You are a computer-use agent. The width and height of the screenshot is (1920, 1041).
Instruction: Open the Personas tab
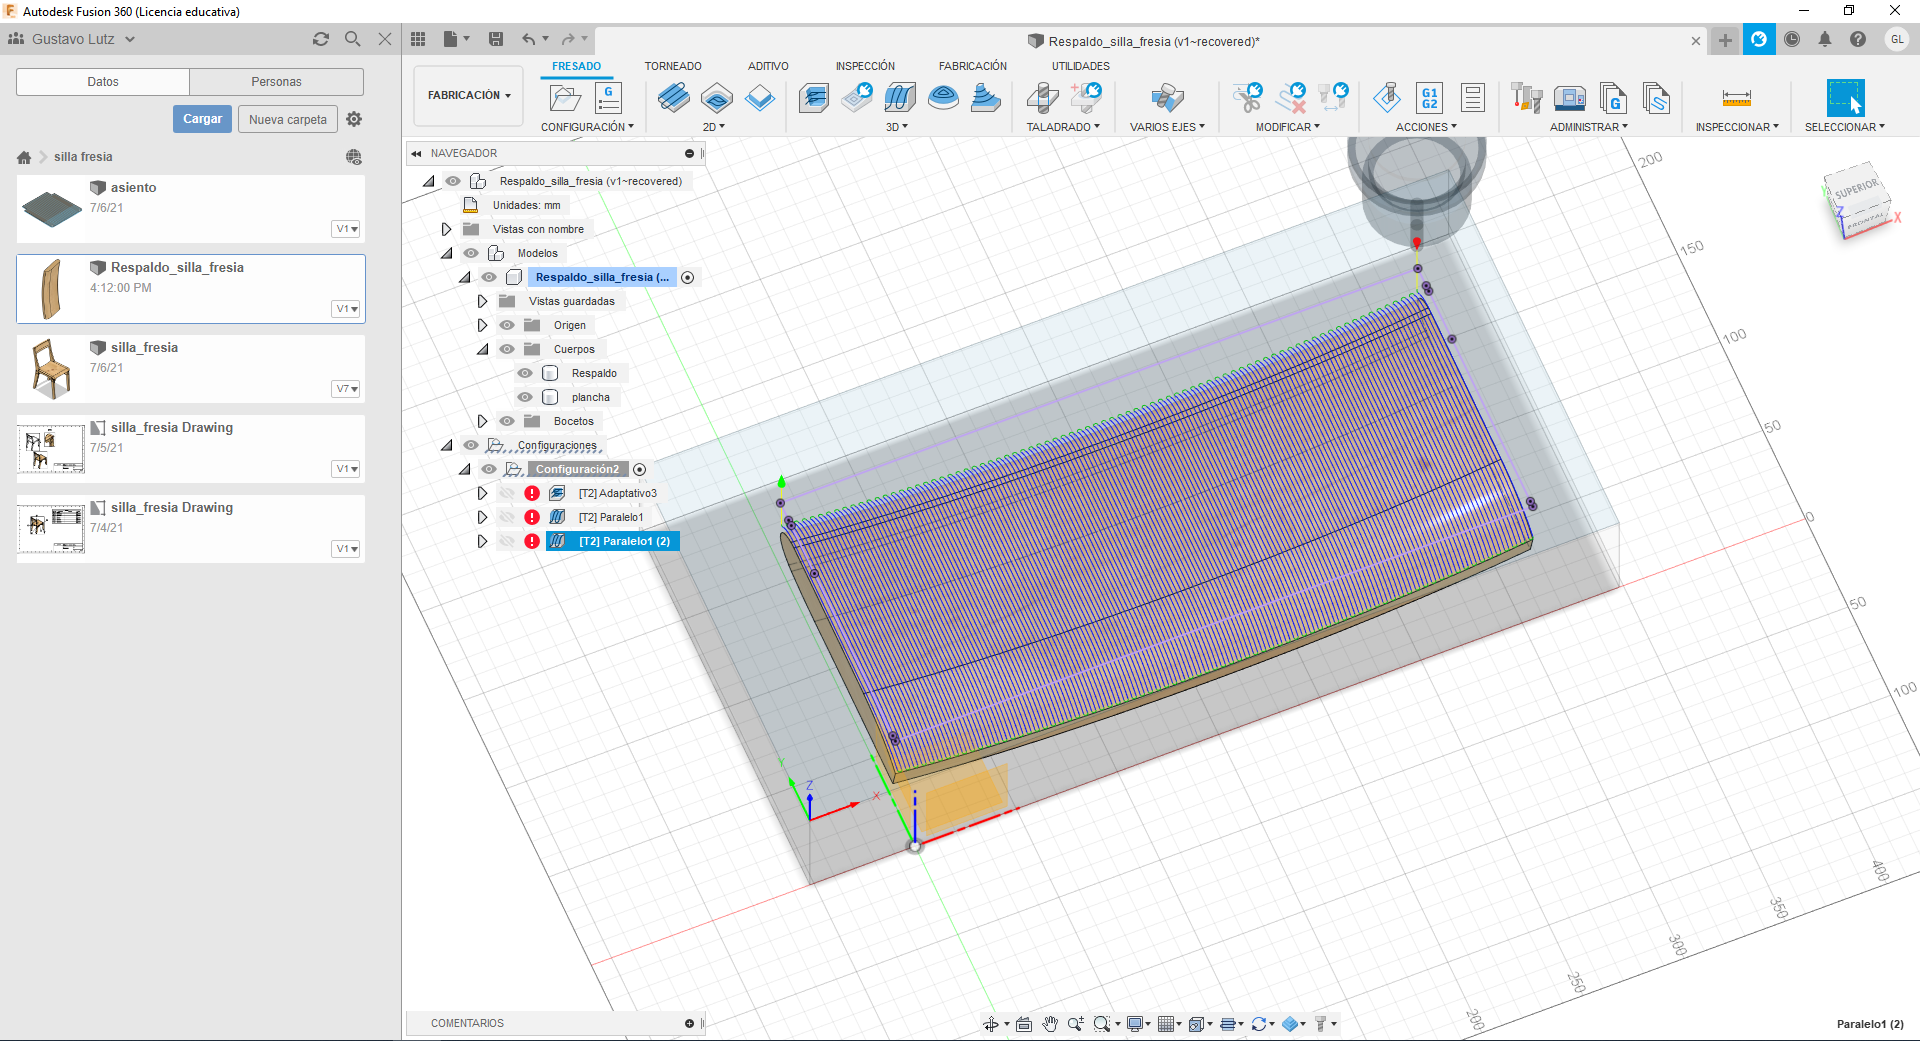(x=276, y=82)
